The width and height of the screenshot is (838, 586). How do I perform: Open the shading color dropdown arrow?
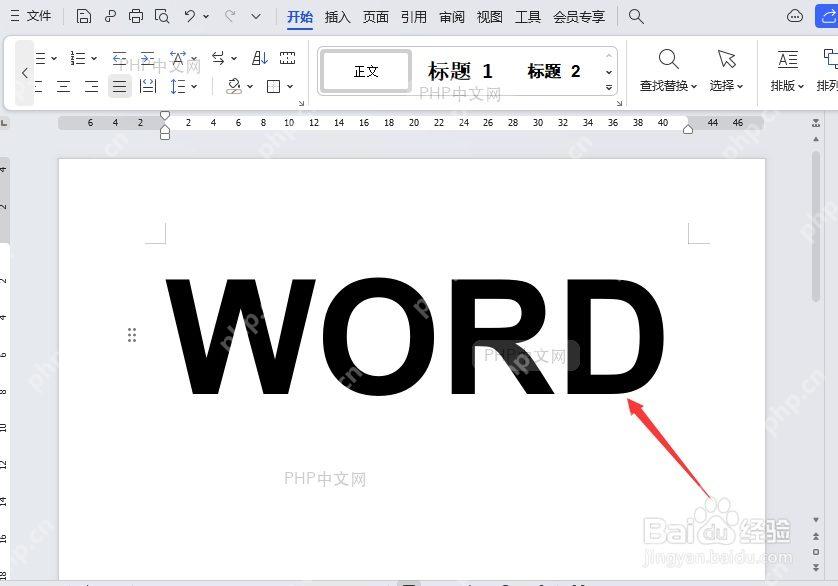click(x=250, y=86)
